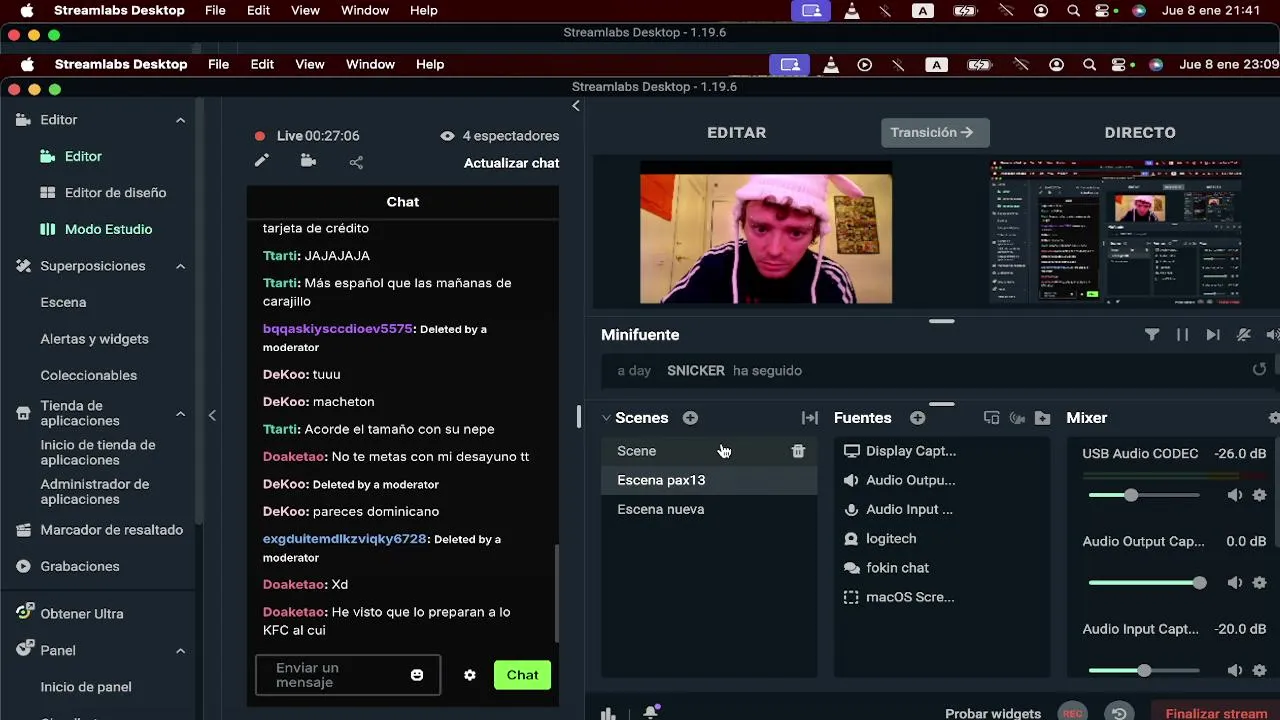This screenshot has width=1280, height=720.
Task: Open Audio Input Capture settings gear
Action: [x=1259, y=671]
